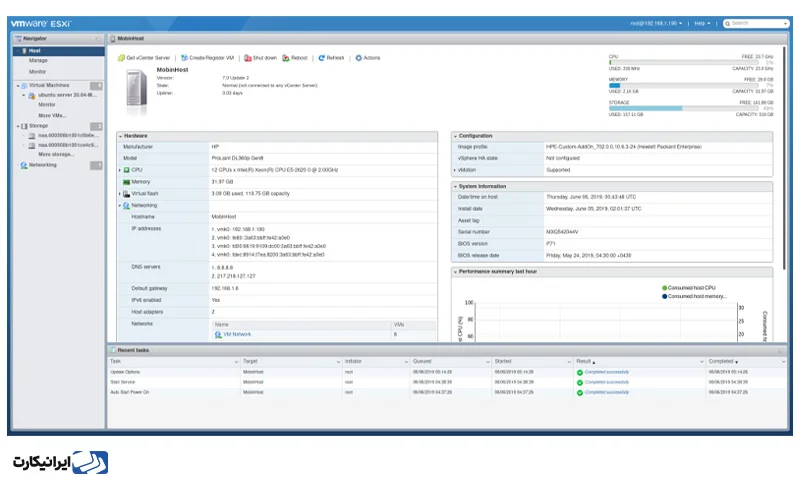Click the CPU usage bar
The height and width of the screenshot is (477, 800).
click(684, 63)
